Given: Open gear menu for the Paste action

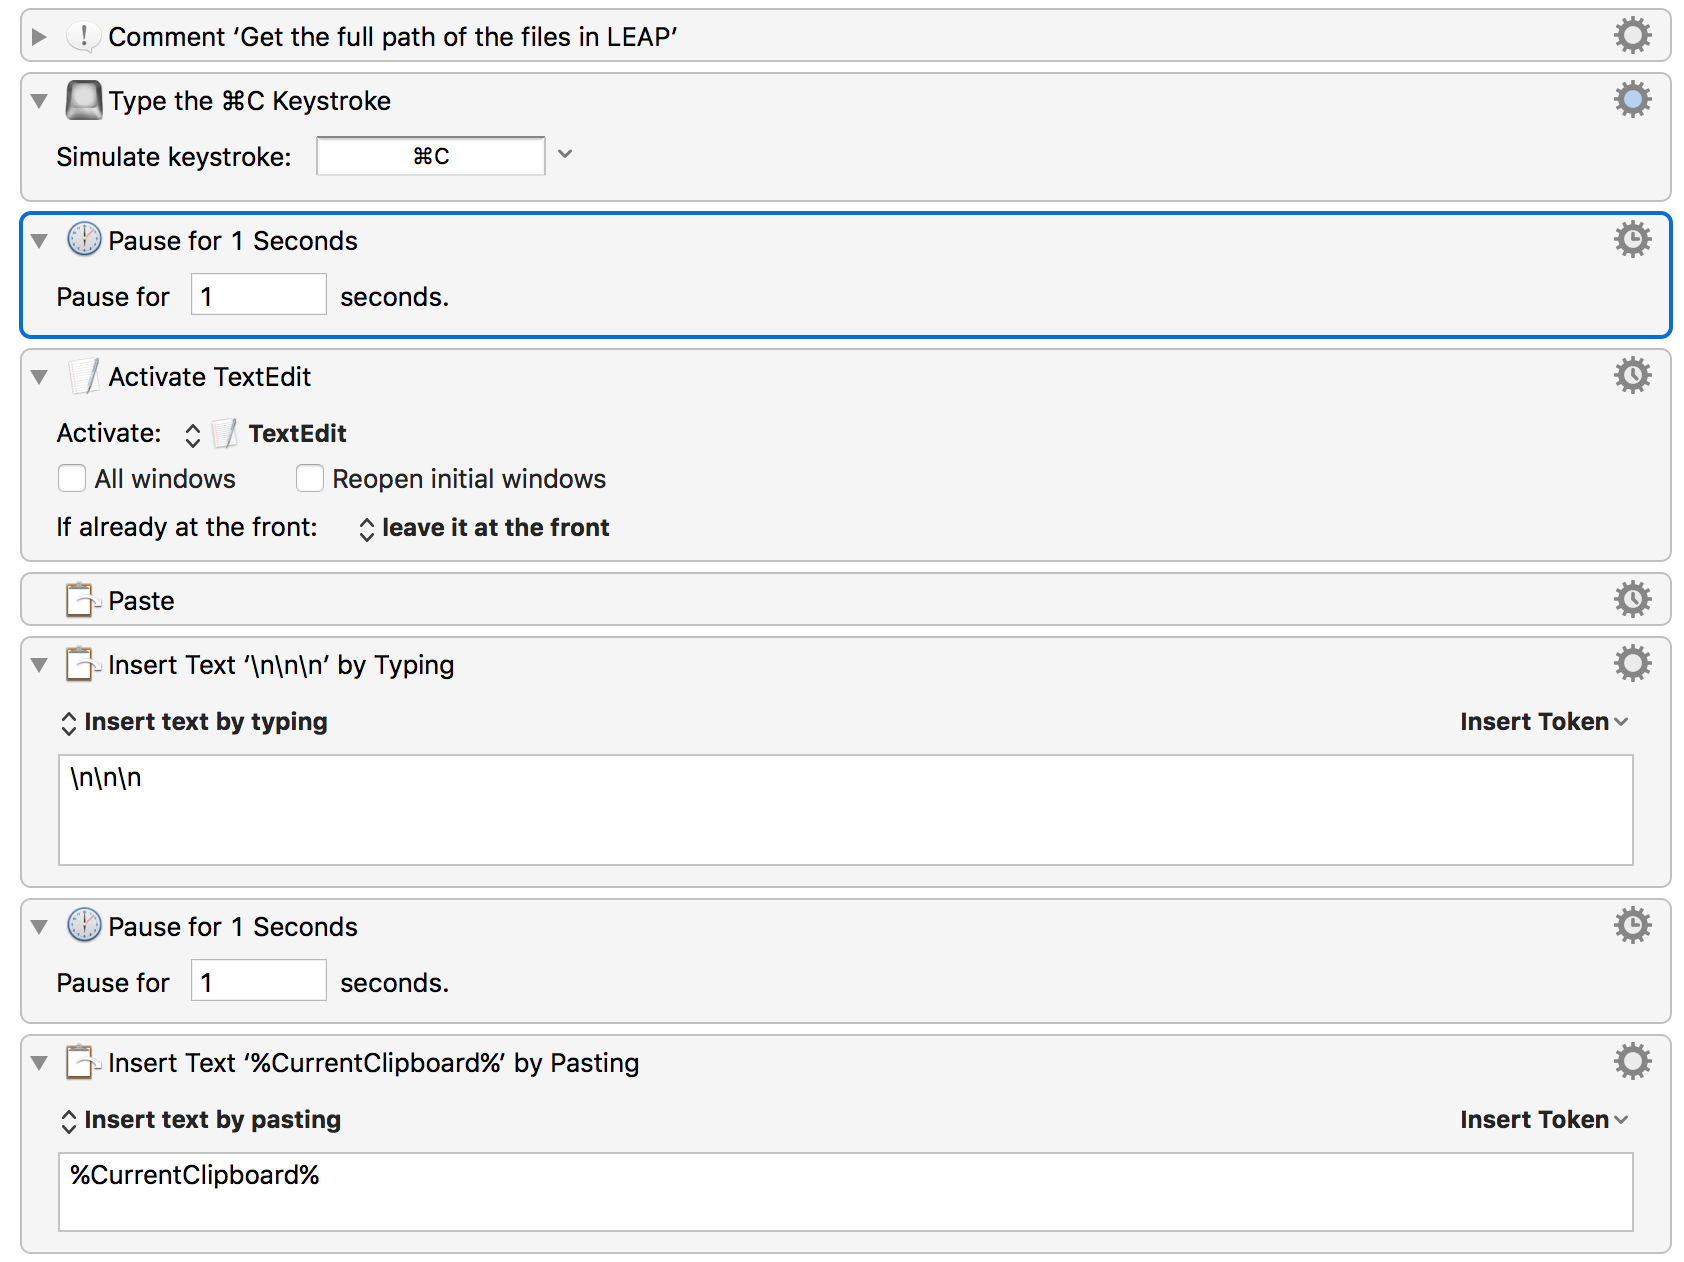Looking at the screenshot, I should [1632, 600].
